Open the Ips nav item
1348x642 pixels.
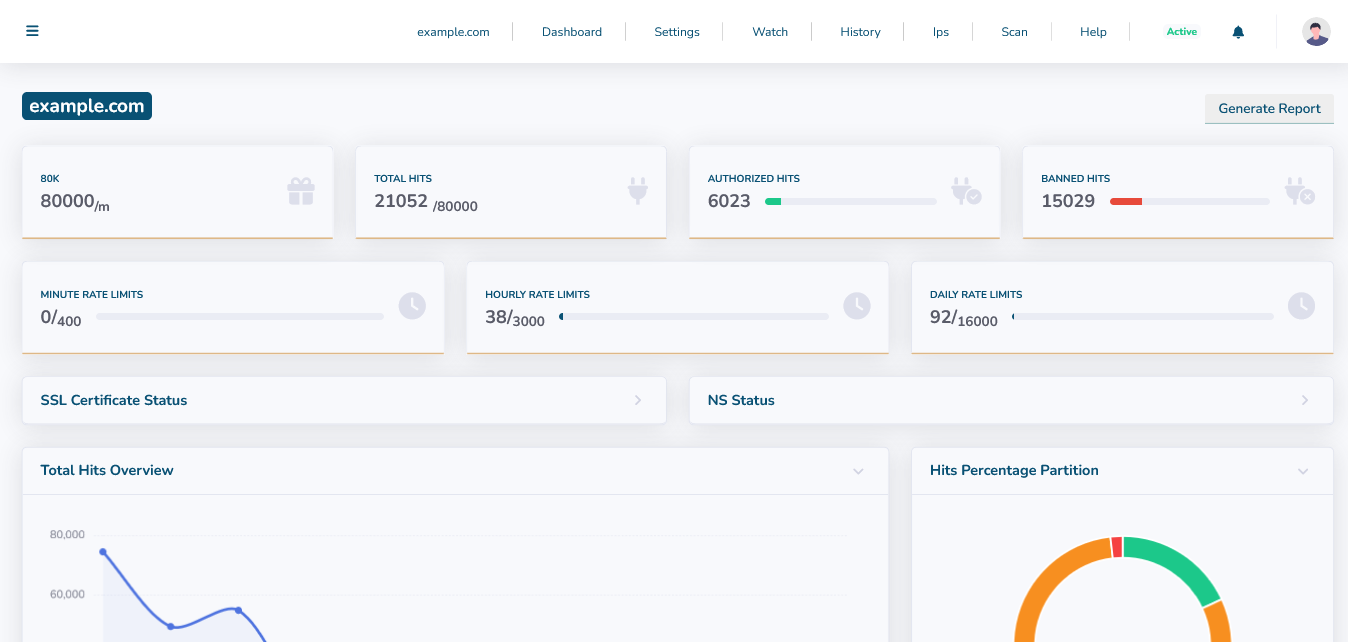point(941,32)
